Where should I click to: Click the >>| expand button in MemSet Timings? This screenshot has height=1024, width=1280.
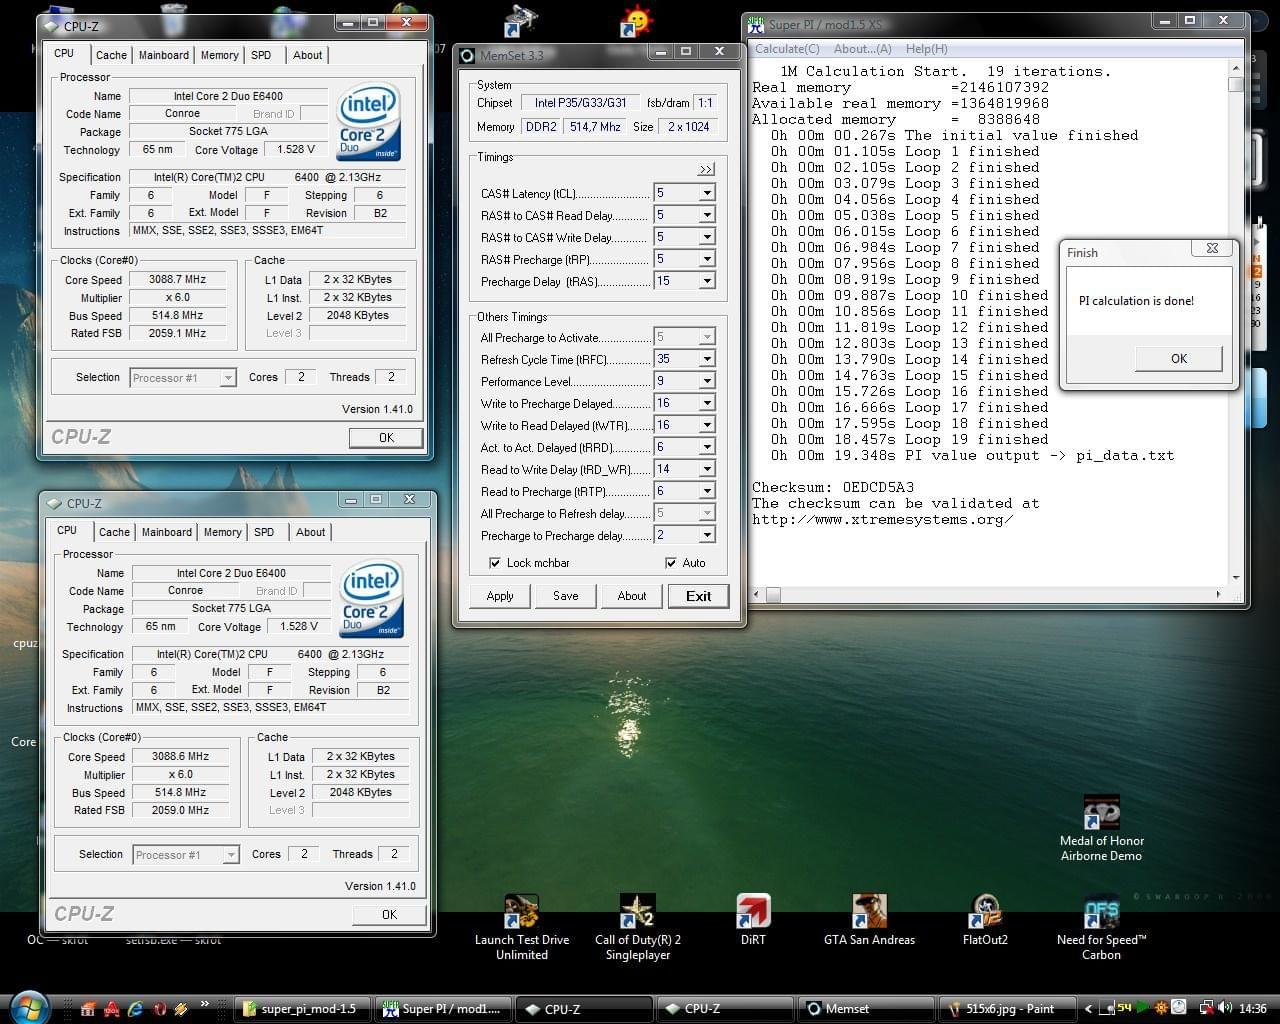tap(706, 169)
